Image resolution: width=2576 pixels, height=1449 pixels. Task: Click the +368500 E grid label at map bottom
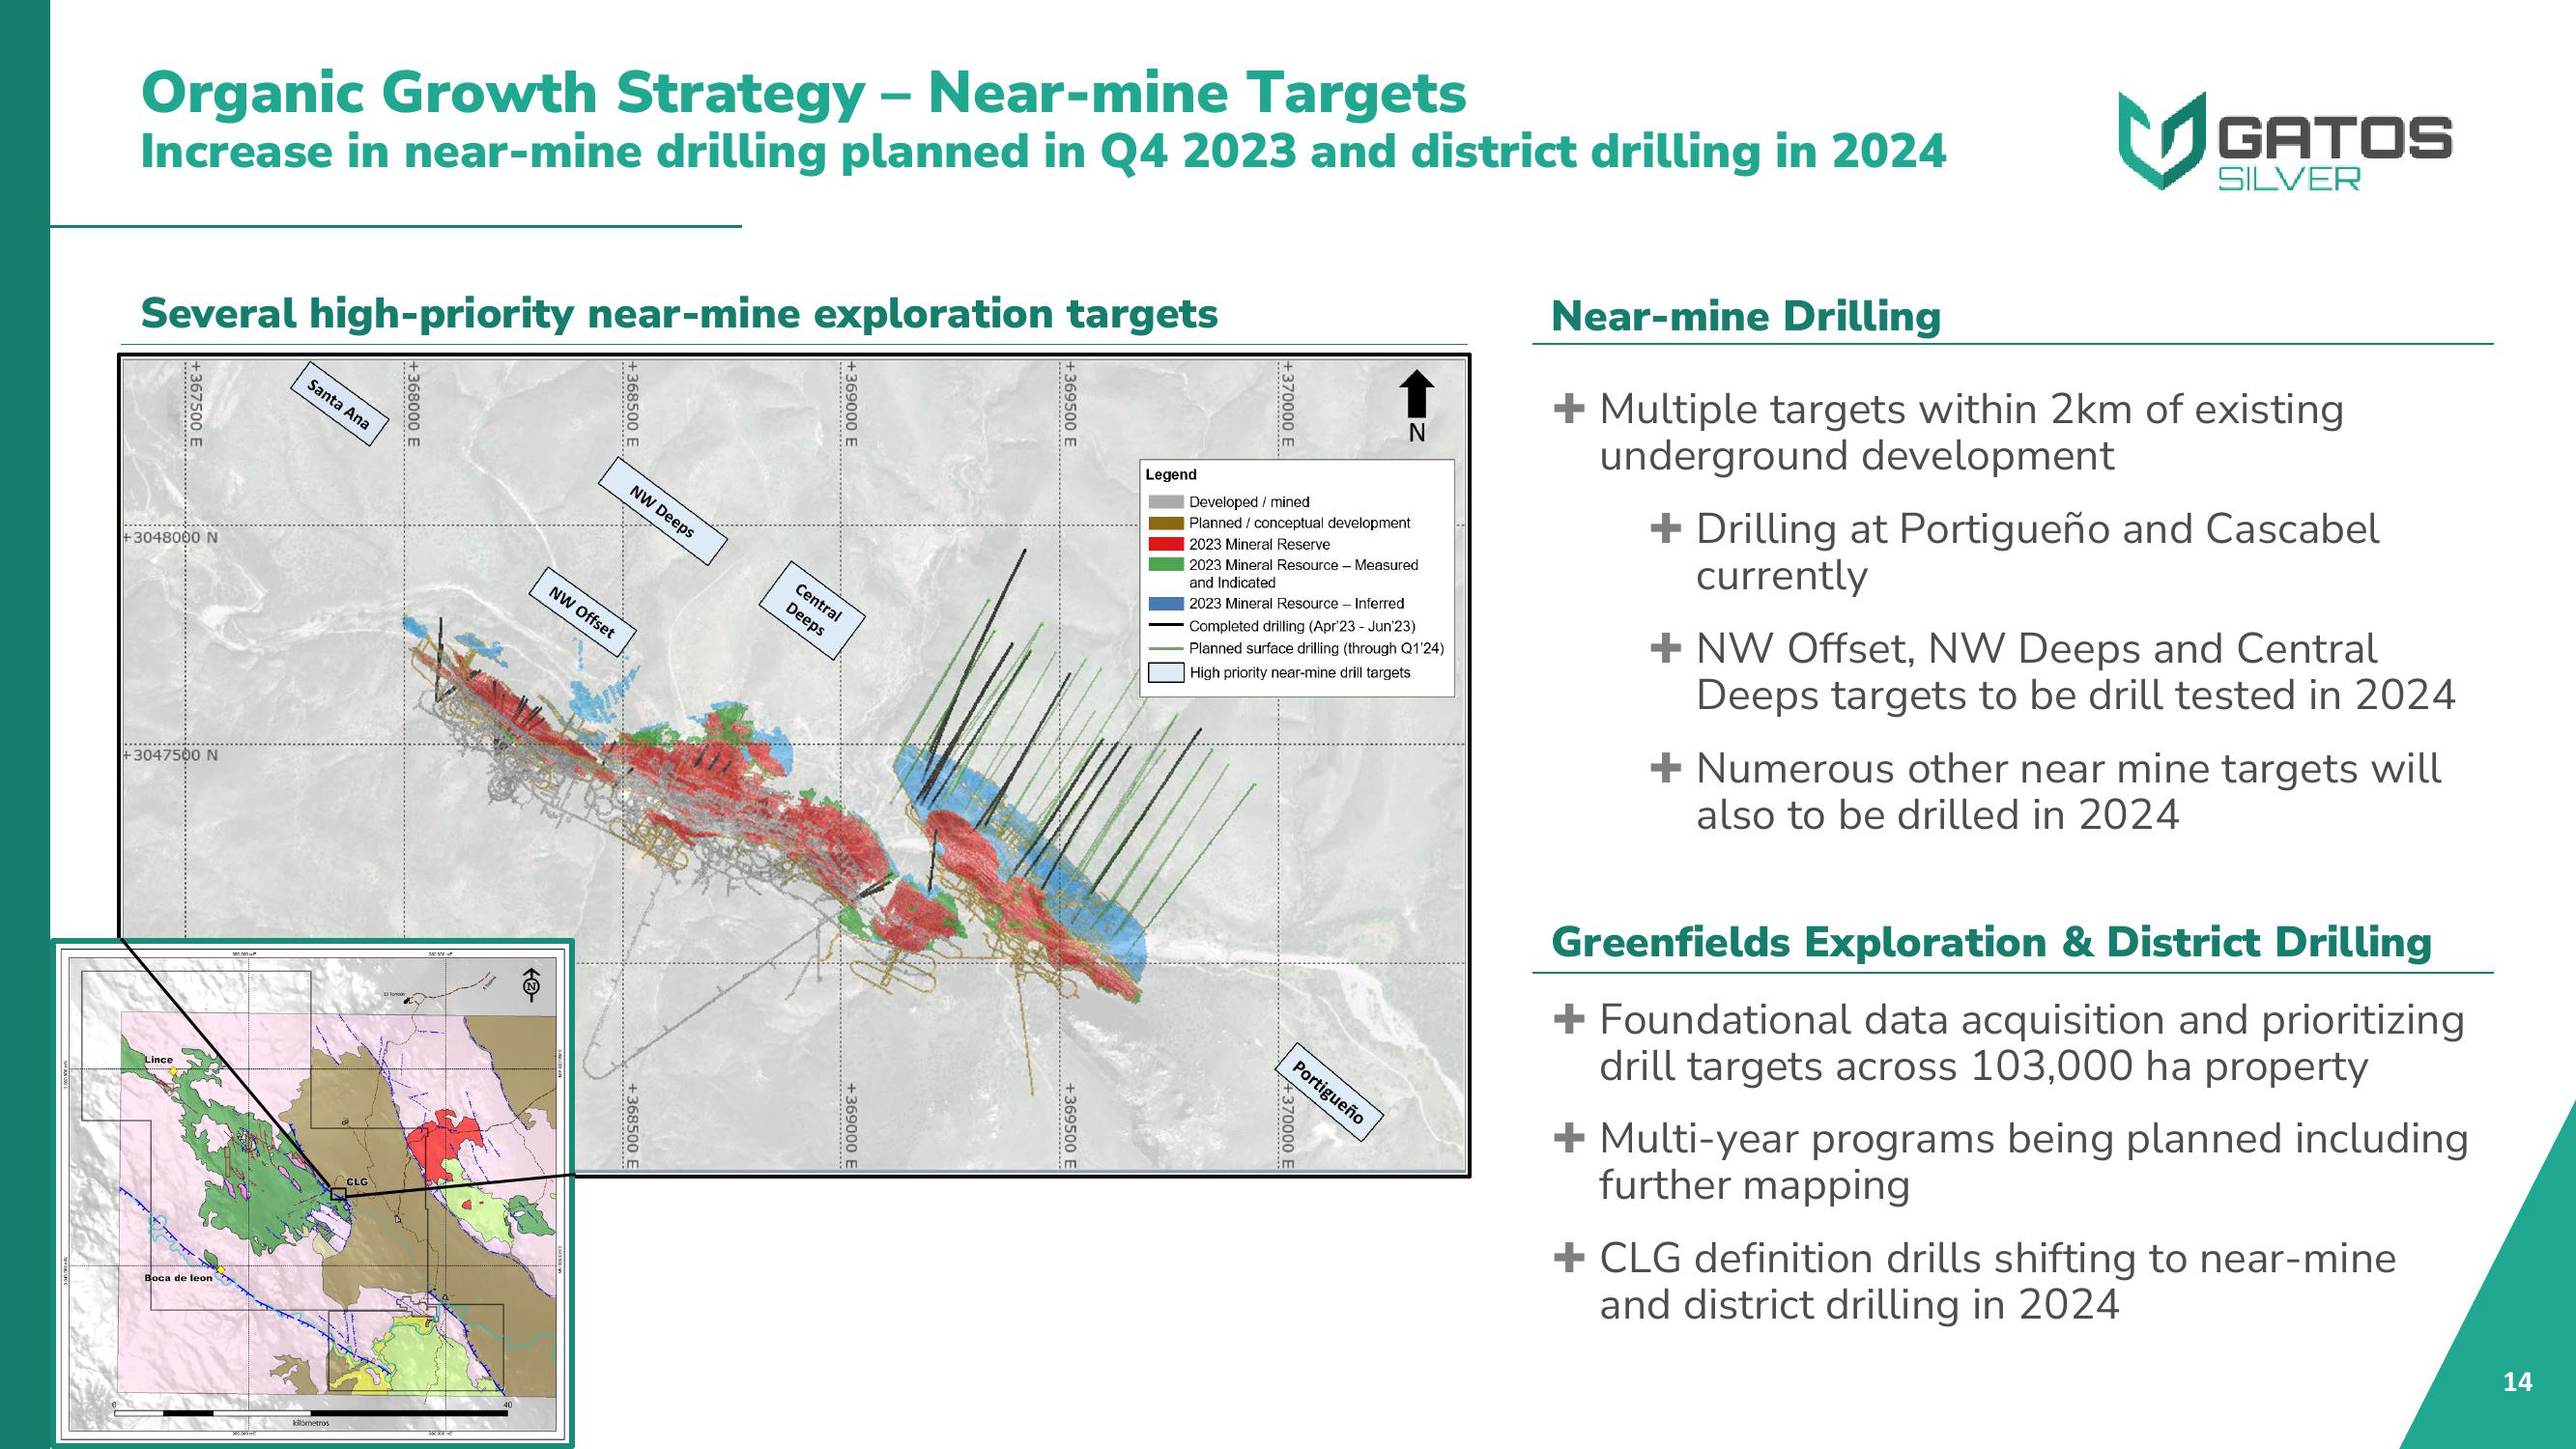point(632,1126)
